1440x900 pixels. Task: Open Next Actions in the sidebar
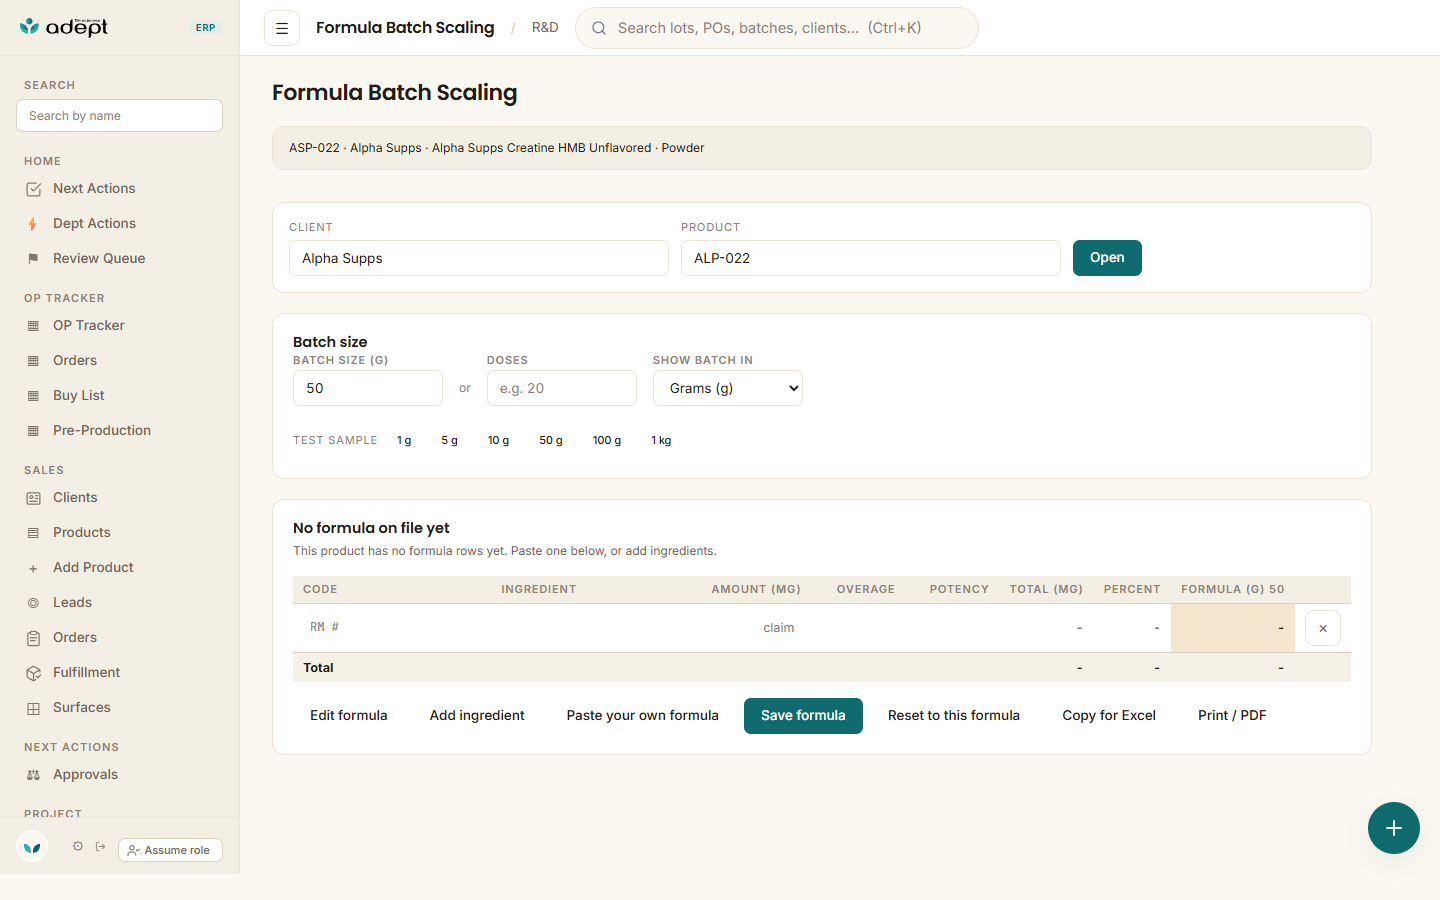tap(94, 188)
